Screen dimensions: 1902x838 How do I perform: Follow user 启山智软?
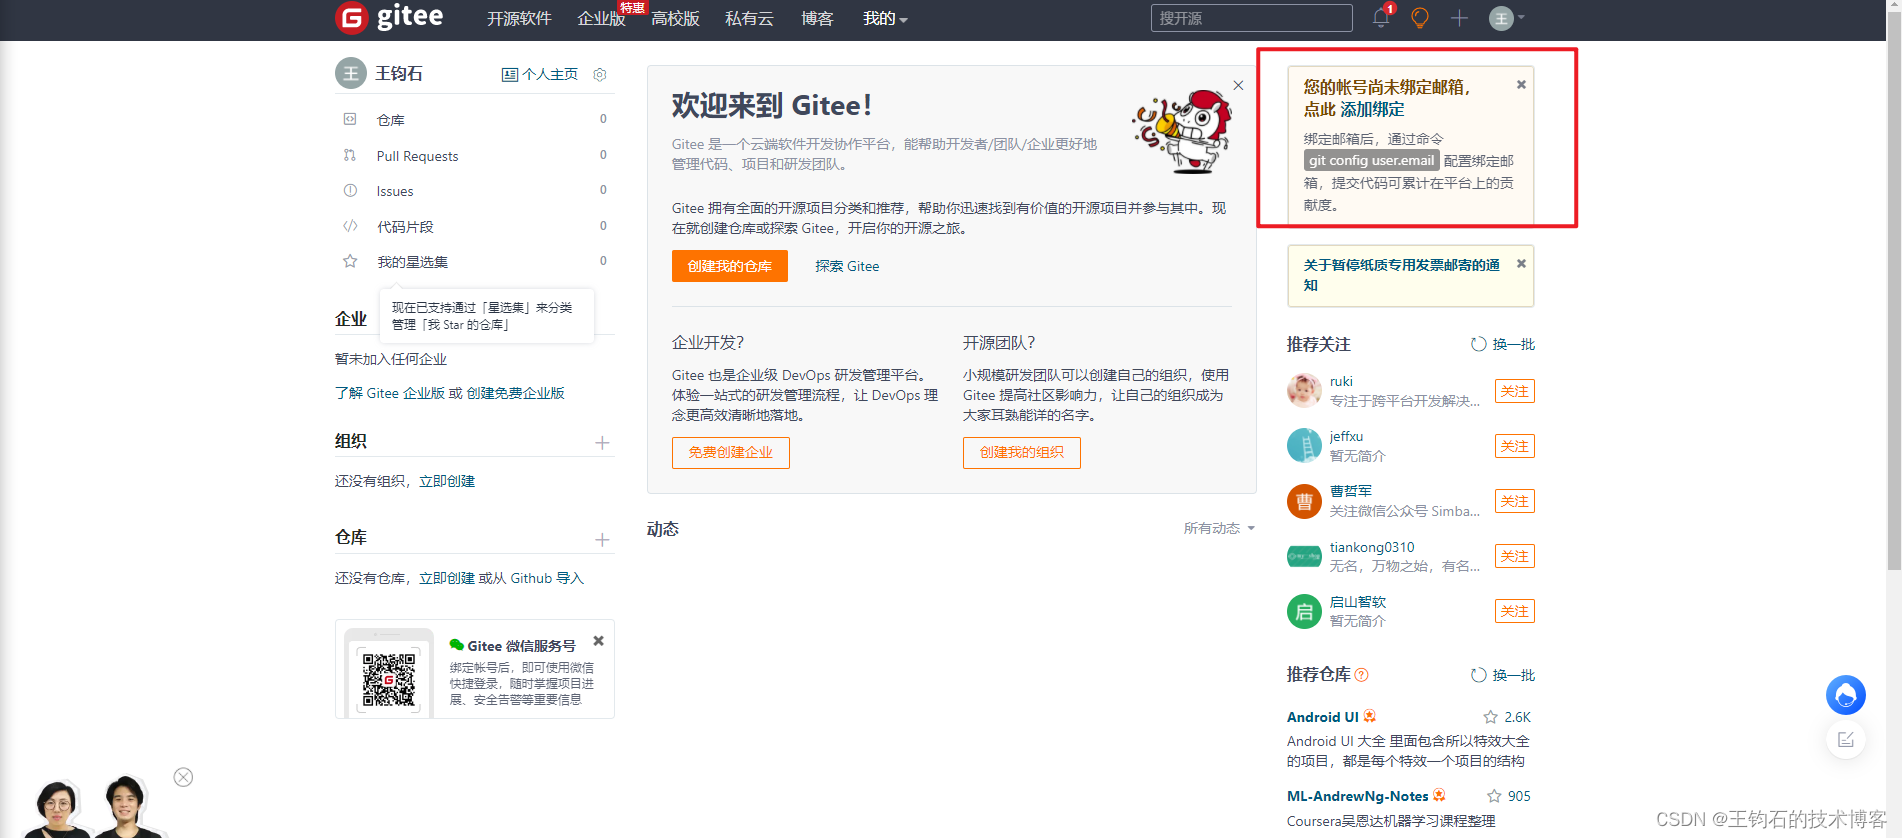[1515, 611]
